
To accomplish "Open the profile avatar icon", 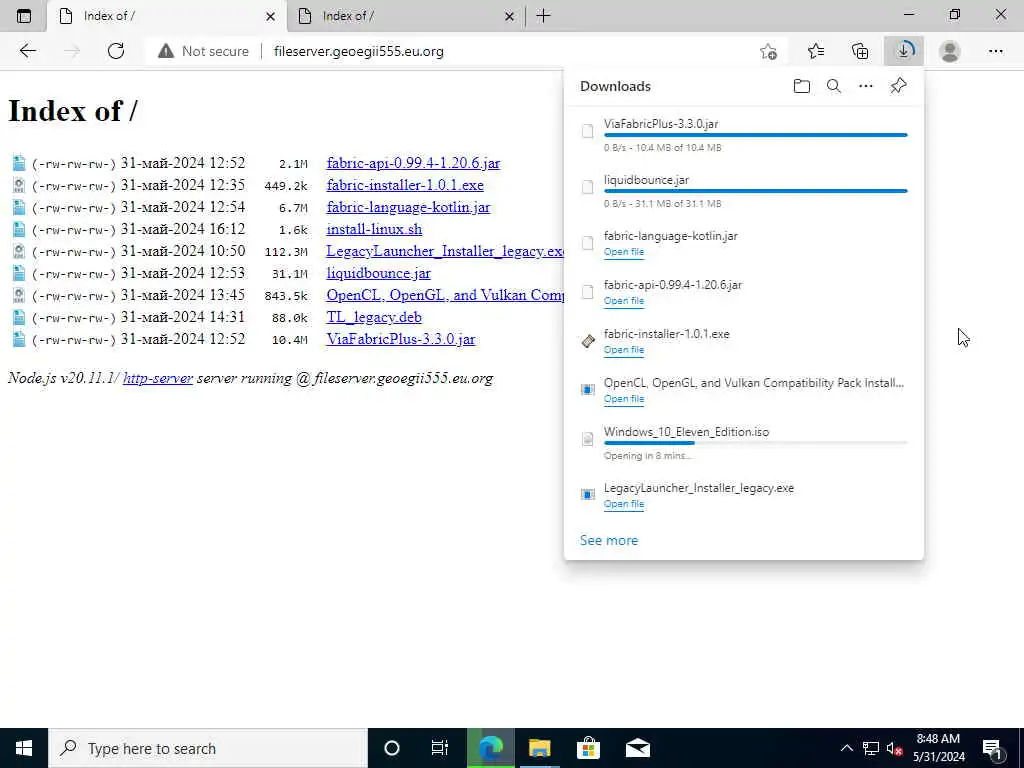I will coord(950,51).
